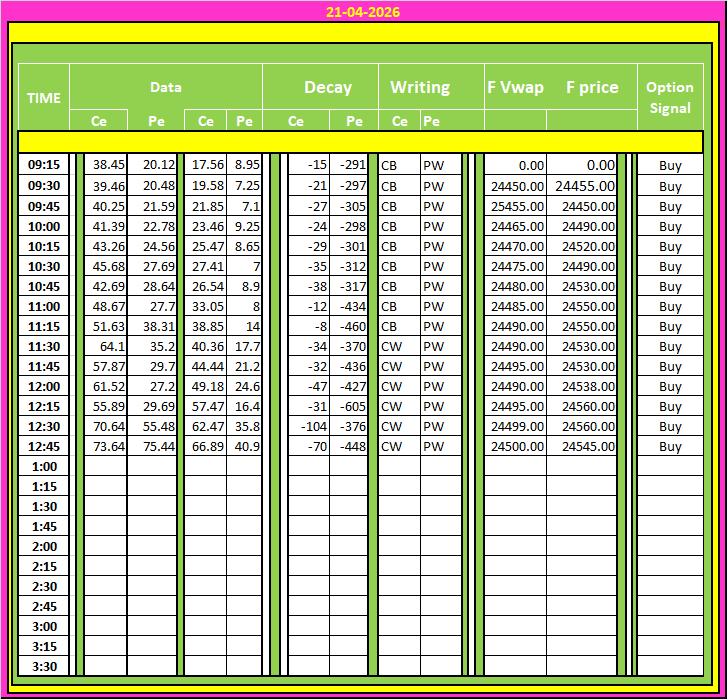Select the F price header
727x699 pixels.
[x=592, y=87]
